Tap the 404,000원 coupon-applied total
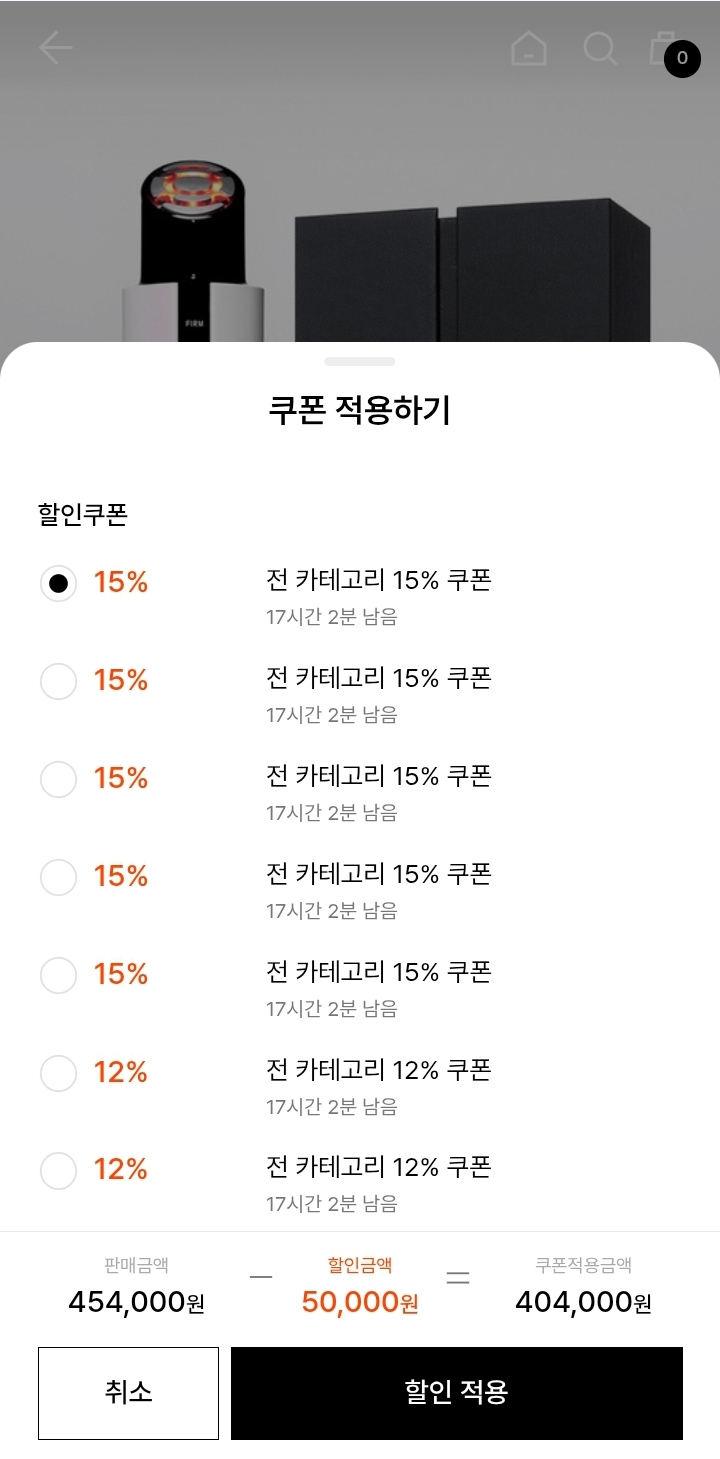 [x=583, y=1302]
